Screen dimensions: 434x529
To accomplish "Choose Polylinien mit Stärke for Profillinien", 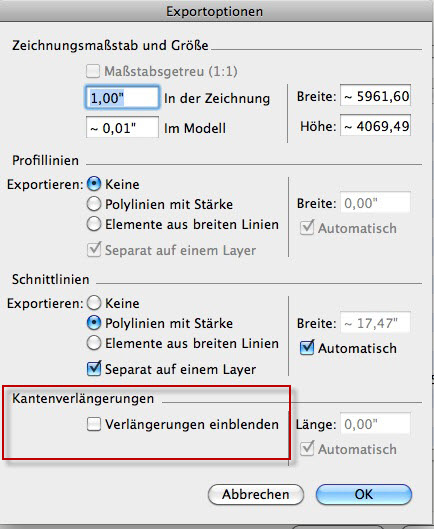I will (94, 204).
